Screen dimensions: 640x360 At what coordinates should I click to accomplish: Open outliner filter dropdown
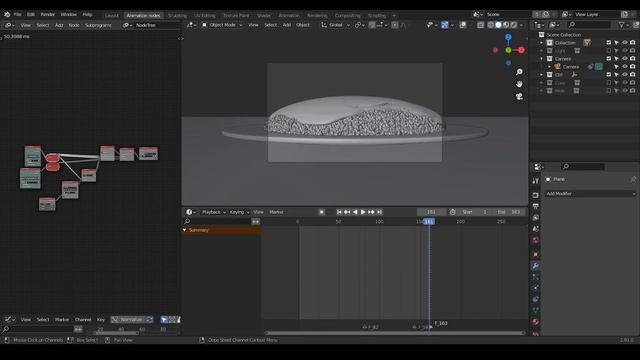(624, 25)
